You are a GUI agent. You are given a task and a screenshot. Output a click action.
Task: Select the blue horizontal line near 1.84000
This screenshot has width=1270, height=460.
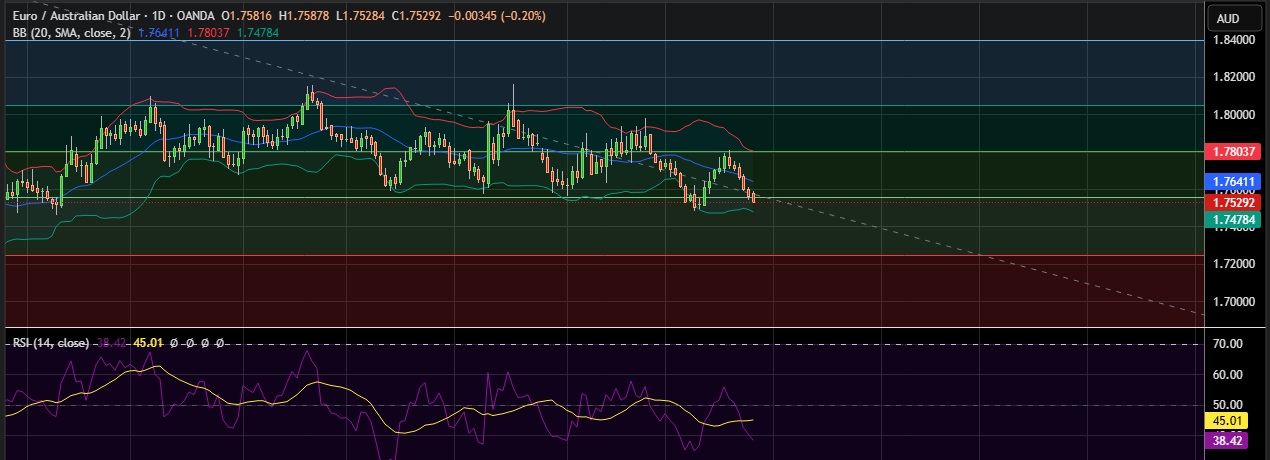click(600, 41)
